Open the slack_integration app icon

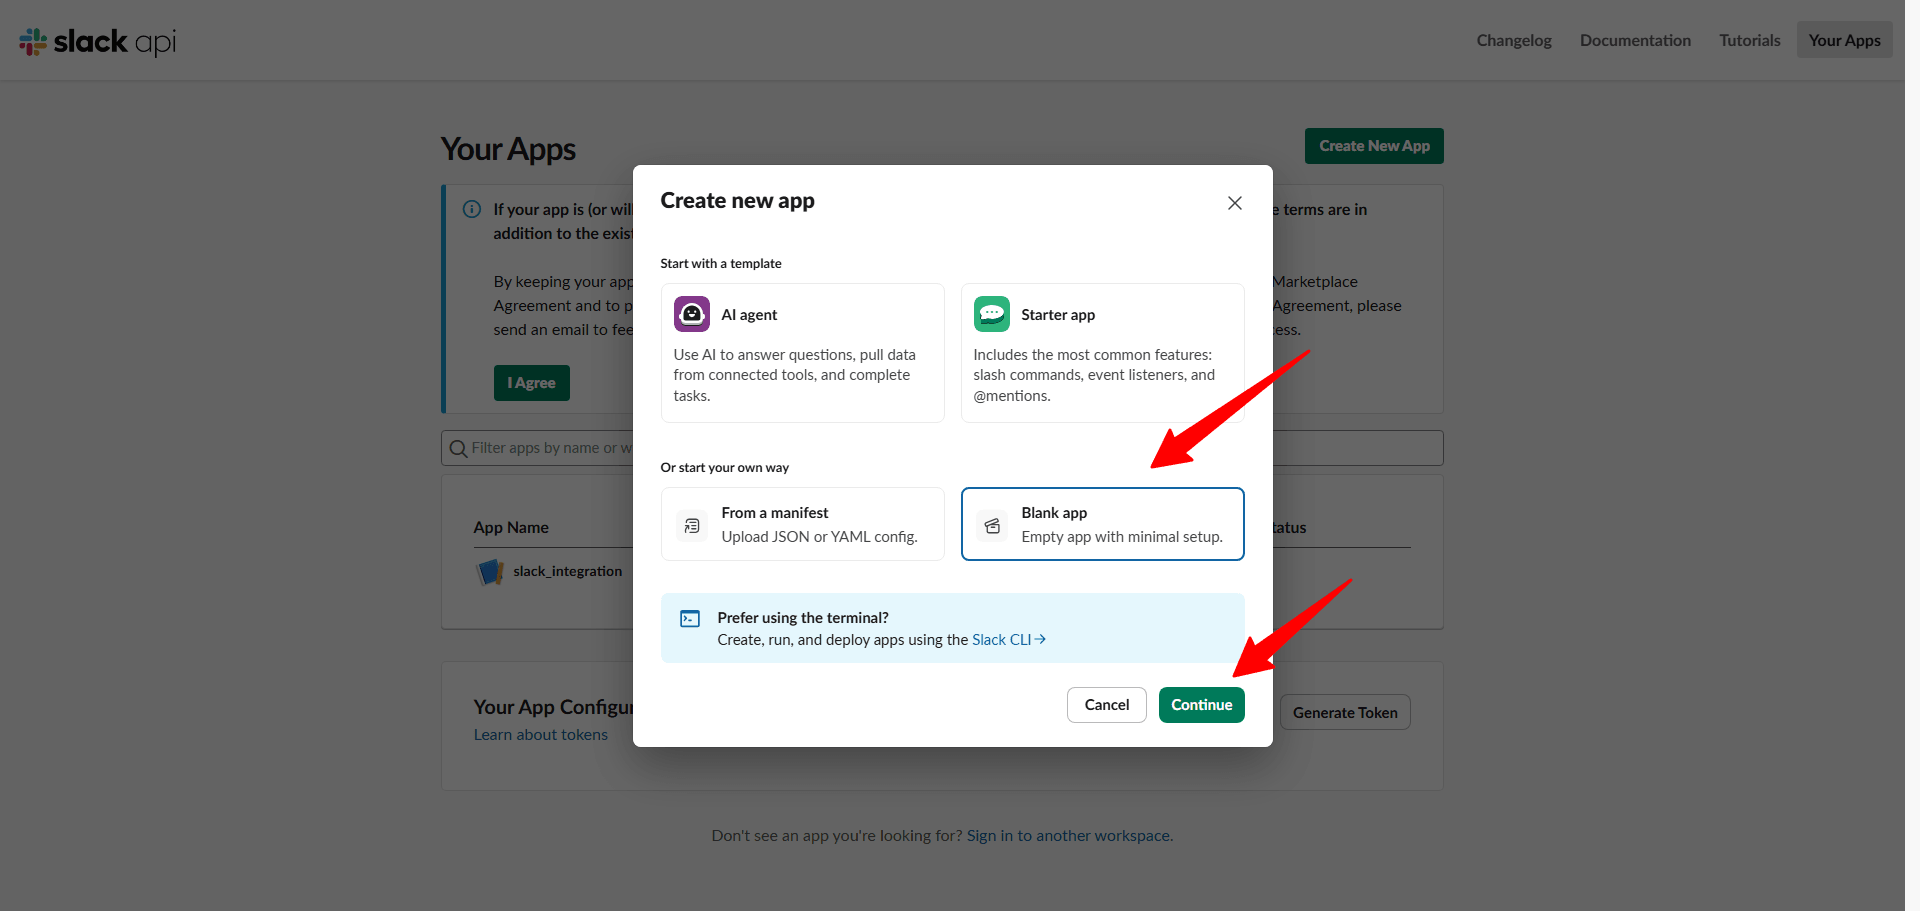point(490,572)
